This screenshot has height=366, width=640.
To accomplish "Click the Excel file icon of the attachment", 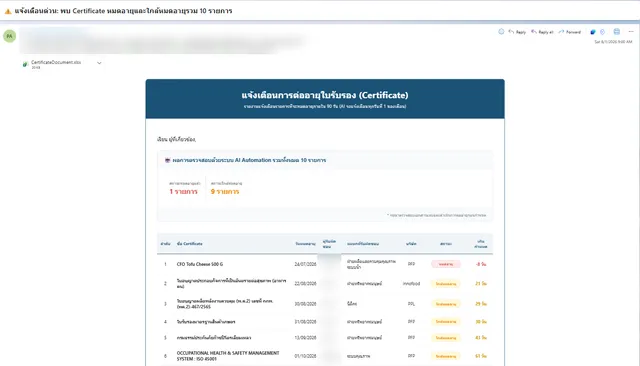I will pos(25,64).
